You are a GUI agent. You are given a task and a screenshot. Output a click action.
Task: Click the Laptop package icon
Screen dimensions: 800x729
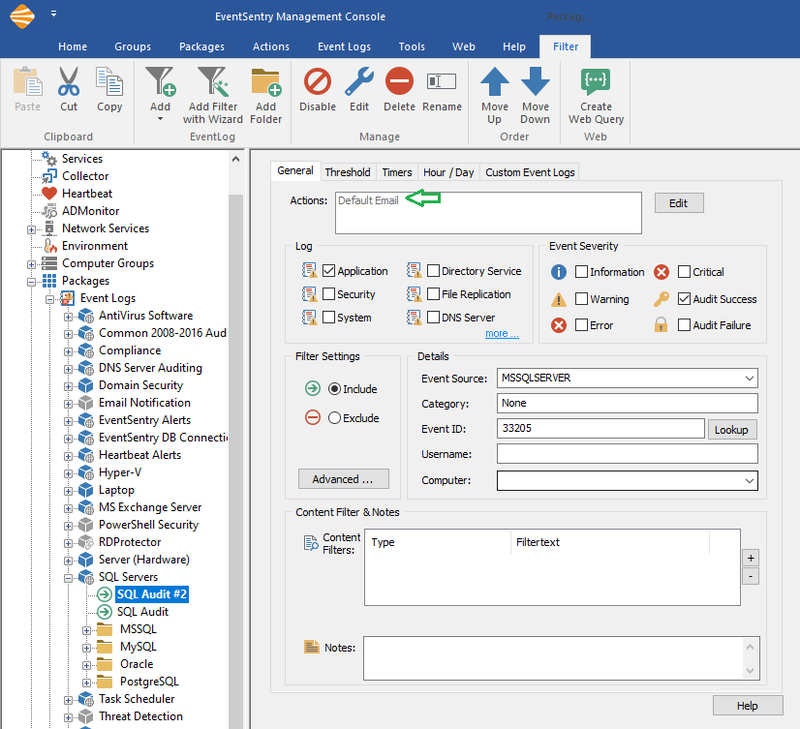click(86, 490)
